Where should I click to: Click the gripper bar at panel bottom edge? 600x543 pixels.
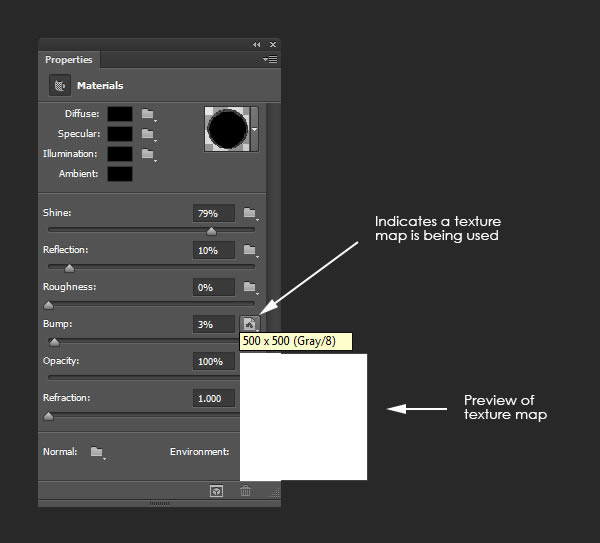pos(160,503)
